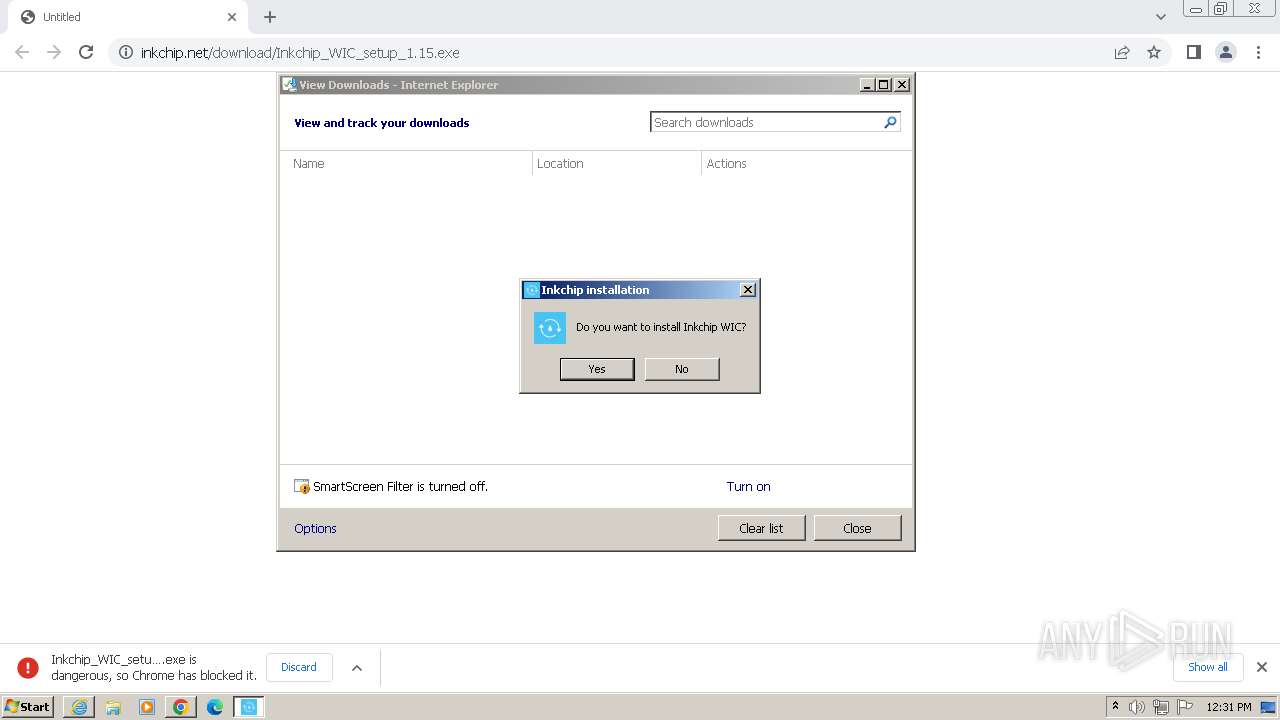This screenshot has height=720, width=1280.
Task: Click the Location column header
Action: pyautogui.click(x=560, y=163)
